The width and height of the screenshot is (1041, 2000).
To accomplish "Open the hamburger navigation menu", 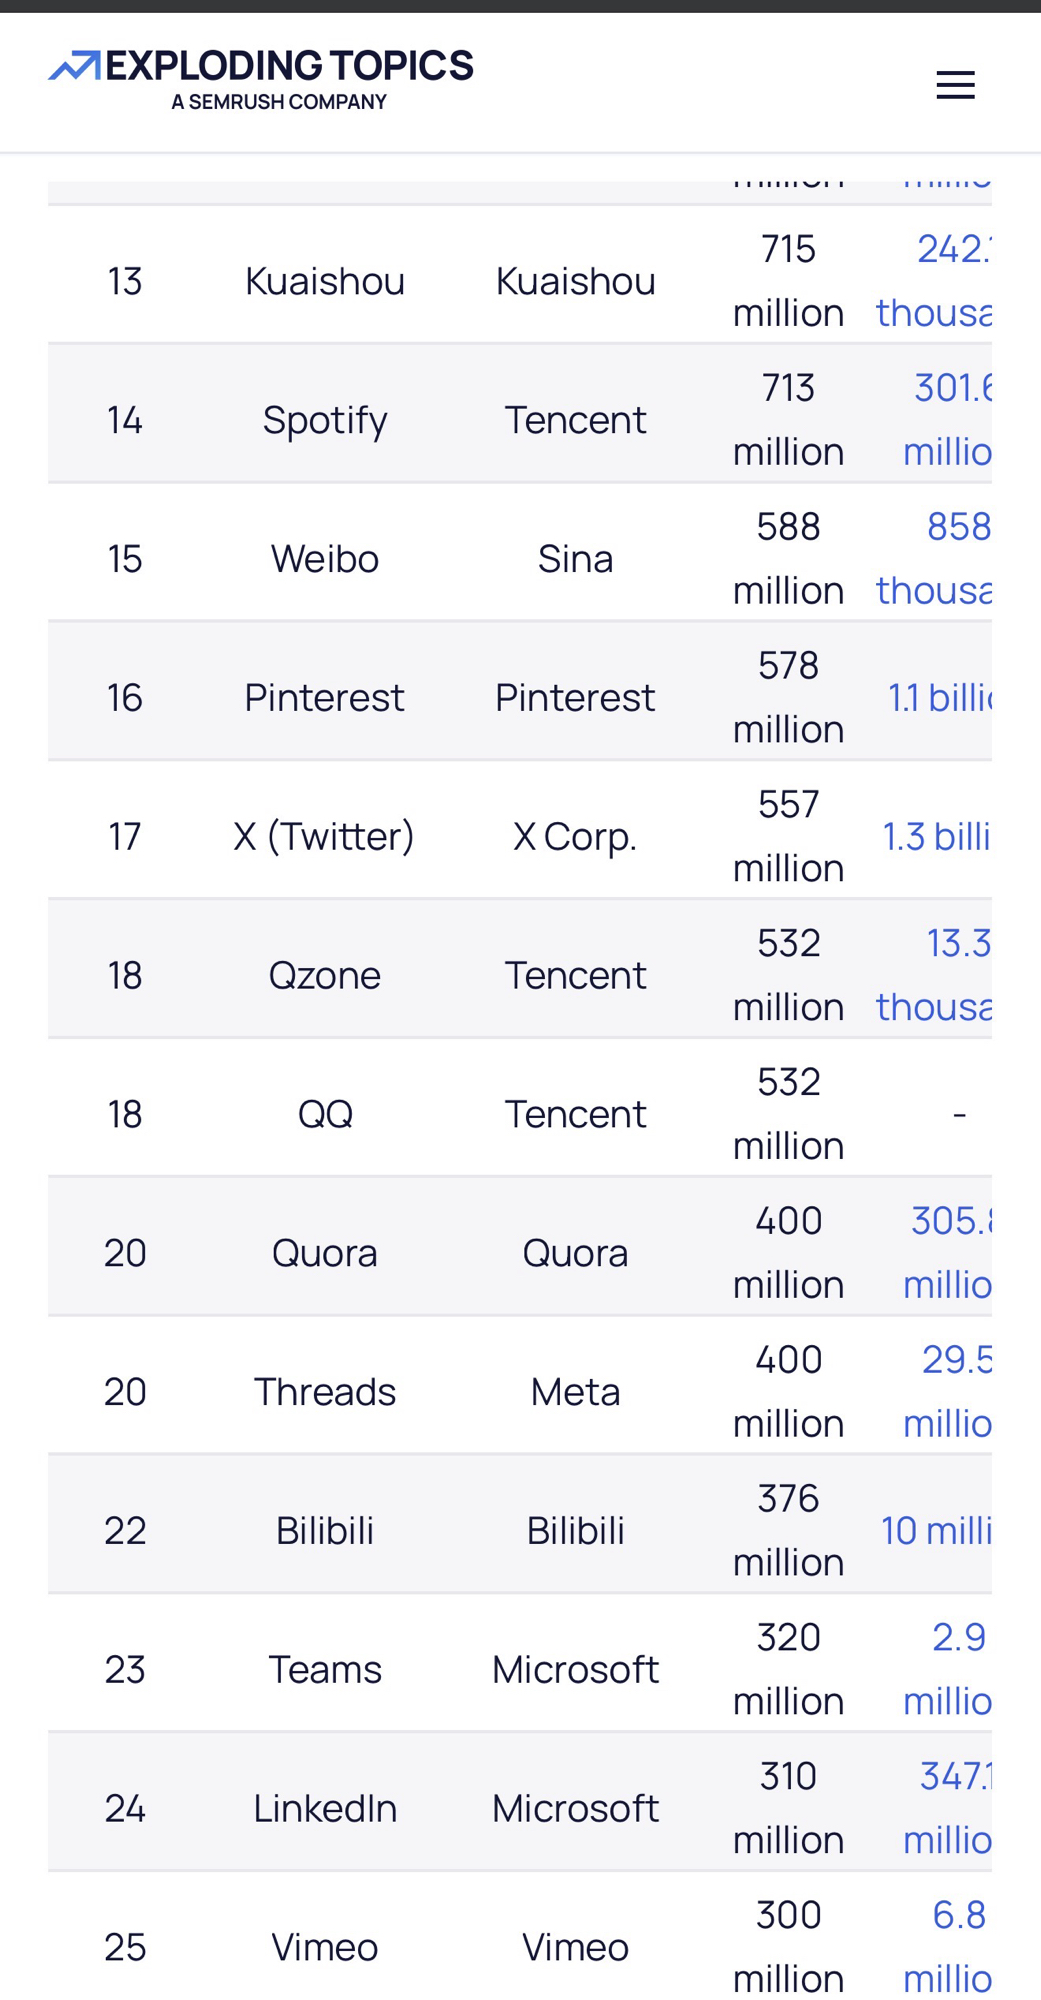I will coord(955,85).
